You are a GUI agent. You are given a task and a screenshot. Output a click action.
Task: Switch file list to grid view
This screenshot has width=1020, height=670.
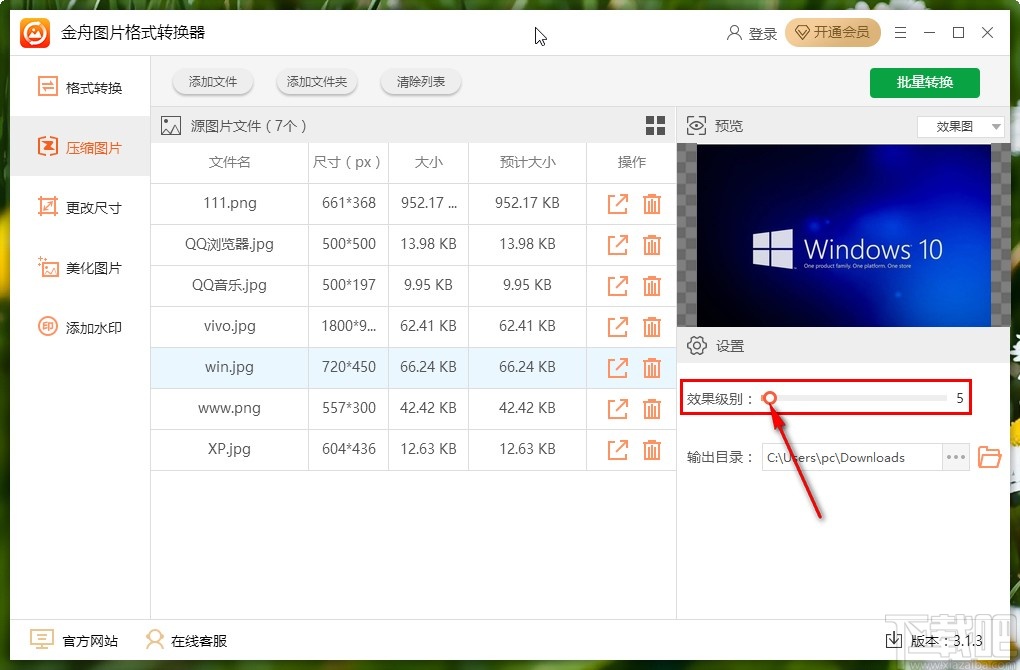(655, 125)
